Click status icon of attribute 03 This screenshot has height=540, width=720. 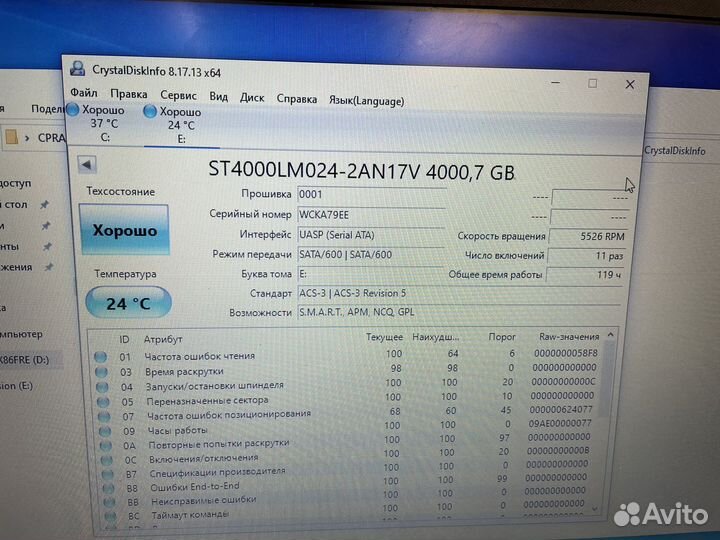tap(101, 371)
